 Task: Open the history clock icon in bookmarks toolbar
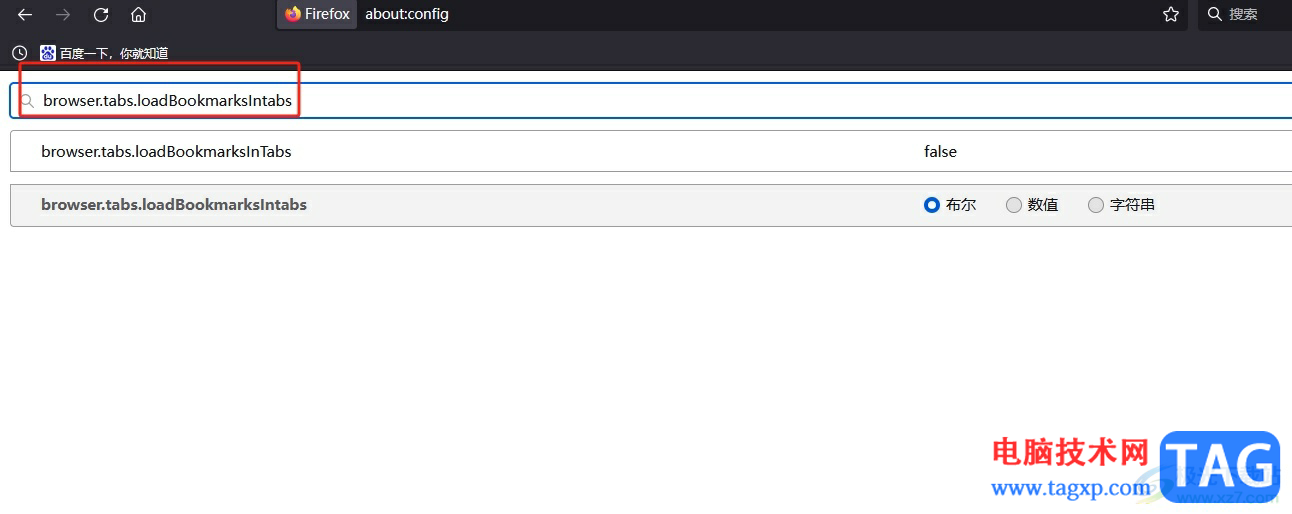(19, 53)
